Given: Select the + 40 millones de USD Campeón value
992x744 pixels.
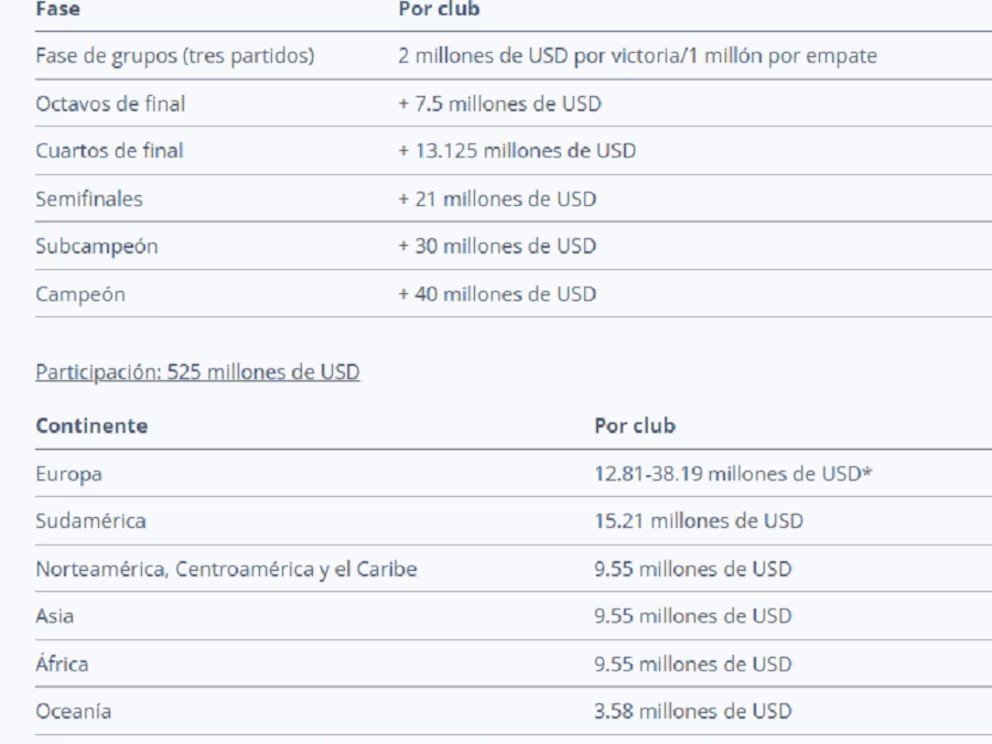Looking at the screenshot, I should tap(497, 294).
